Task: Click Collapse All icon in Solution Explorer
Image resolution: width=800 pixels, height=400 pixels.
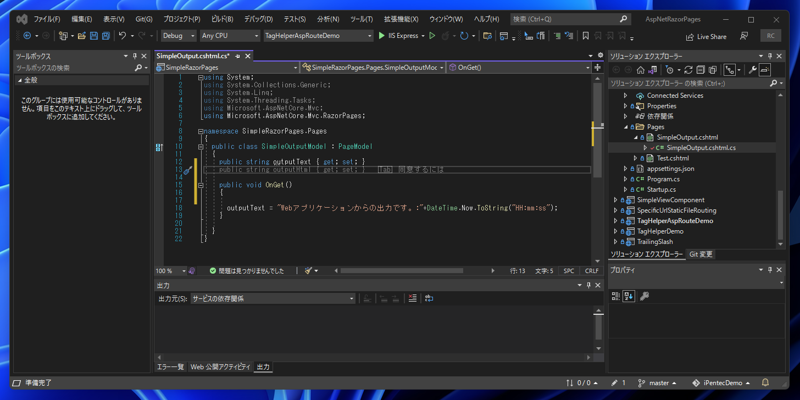Action: click(701, 70)
